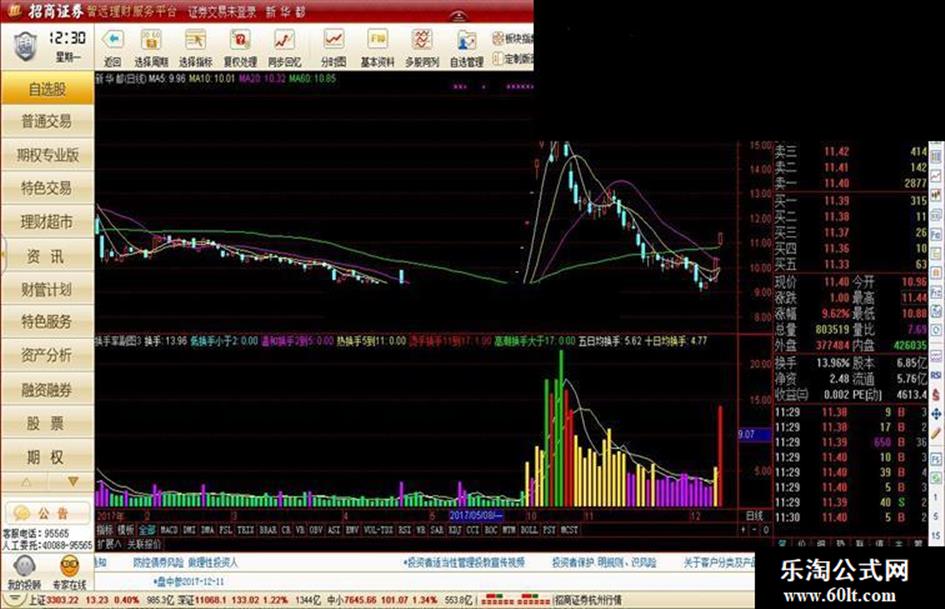Screen dimensions: 945x609
Task: Open the 理财超市 sidebar menu
Action: 47,222
